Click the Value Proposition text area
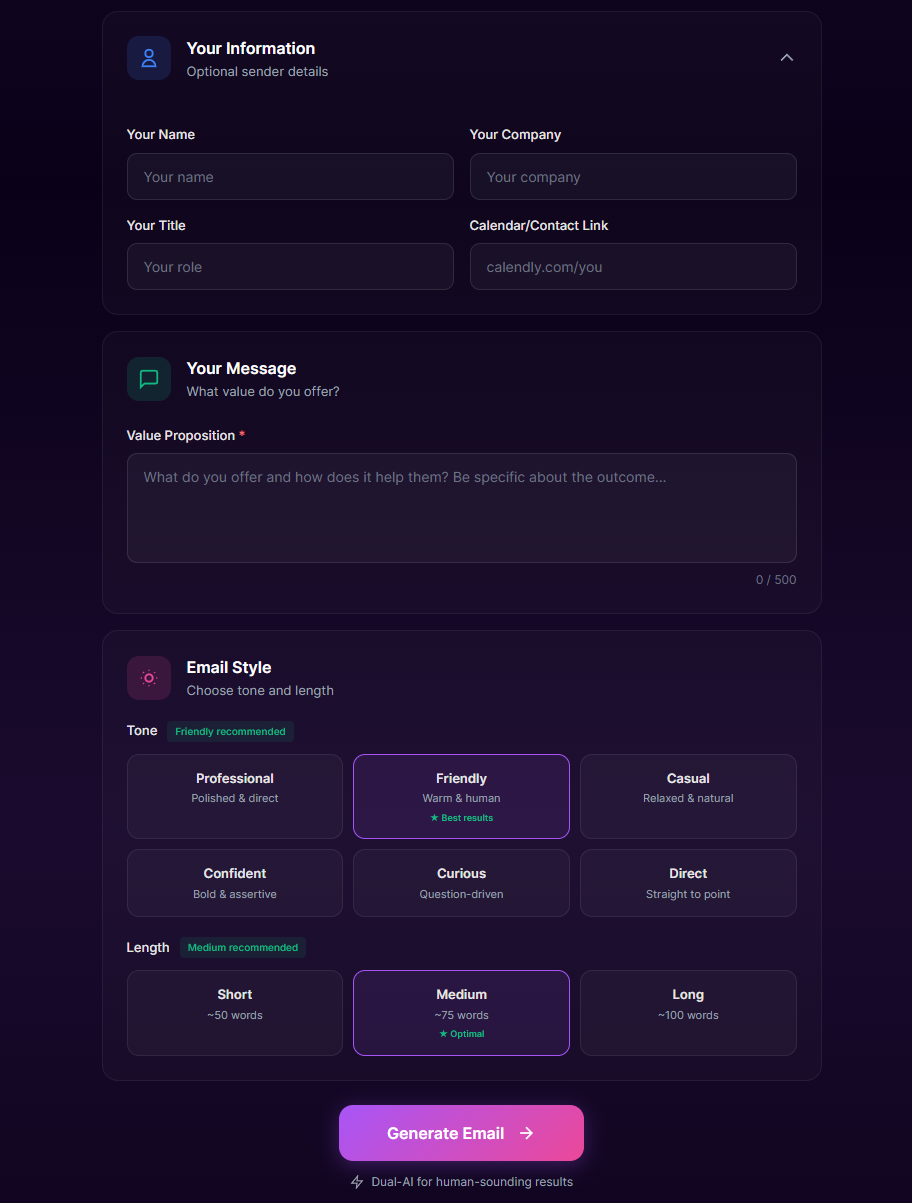 tap(461, 507)
